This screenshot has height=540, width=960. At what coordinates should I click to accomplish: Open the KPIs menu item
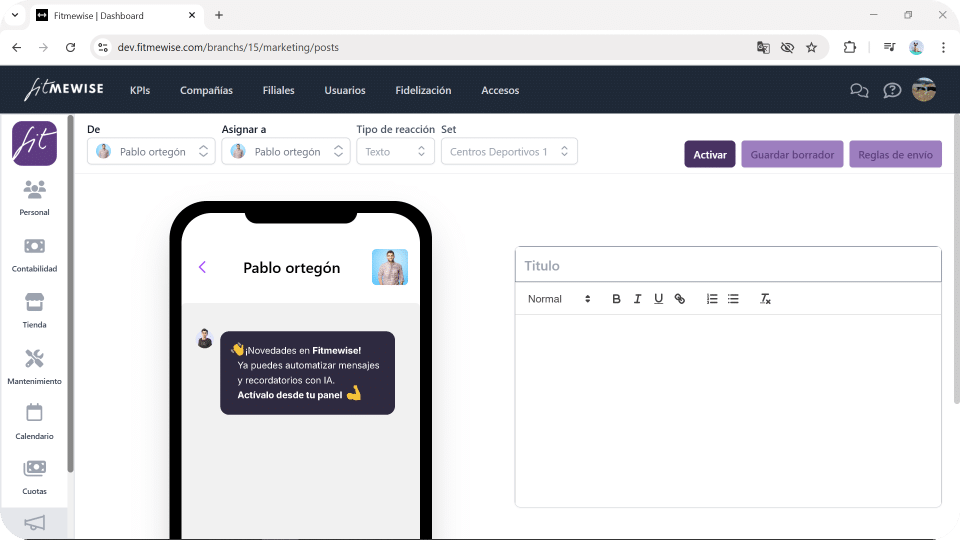point(140,90)
